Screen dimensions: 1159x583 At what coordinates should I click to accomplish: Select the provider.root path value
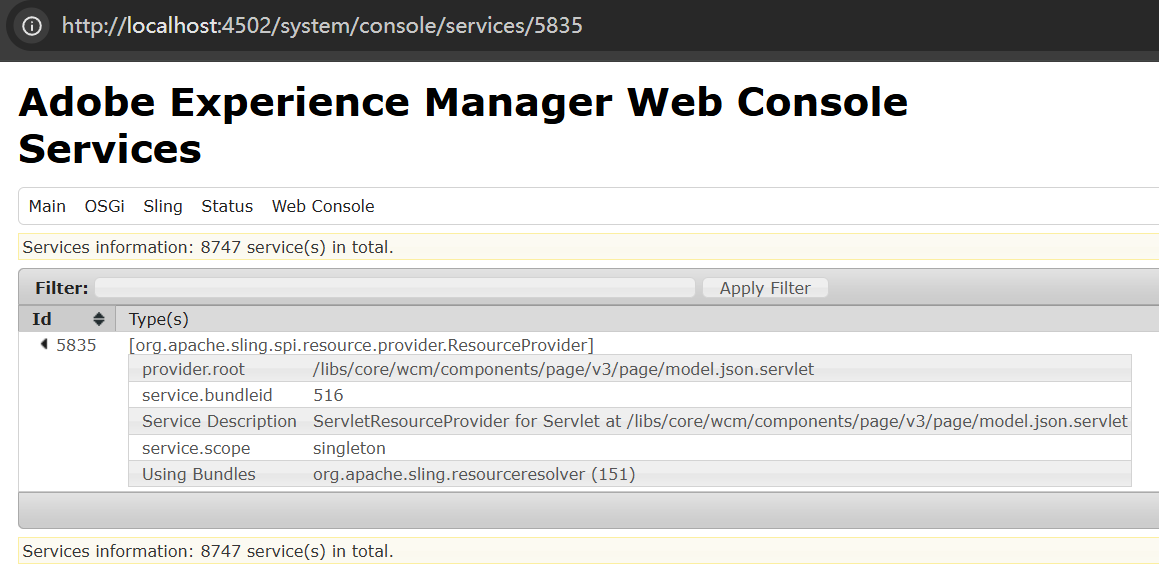coord(563,369)
